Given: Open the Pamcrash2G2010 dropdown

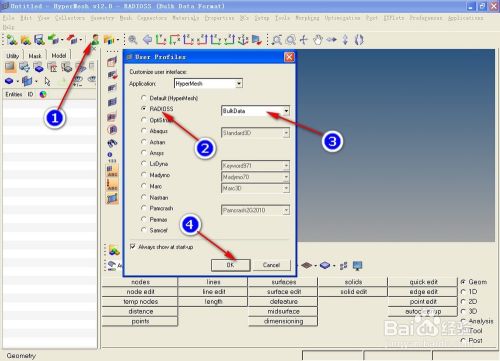Looking at the screenshot, I should point(255,210).
